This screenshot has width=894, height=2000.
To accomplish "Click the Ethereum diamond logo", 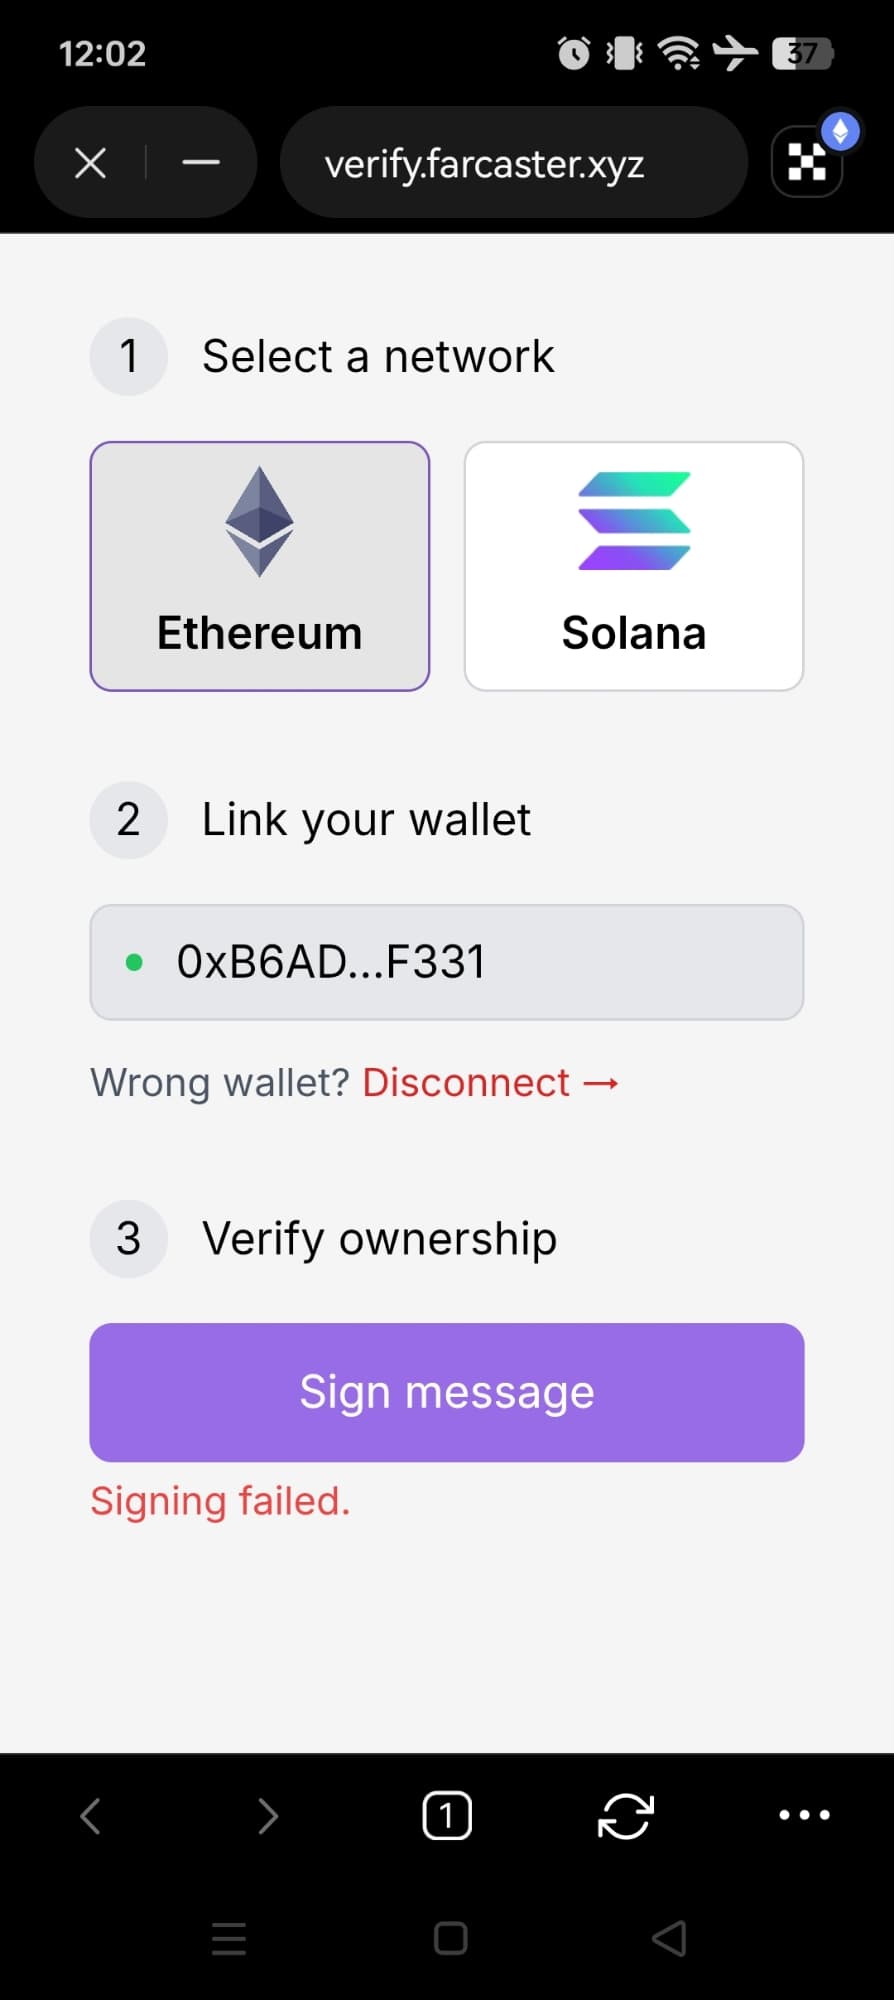I will (260, 521).
